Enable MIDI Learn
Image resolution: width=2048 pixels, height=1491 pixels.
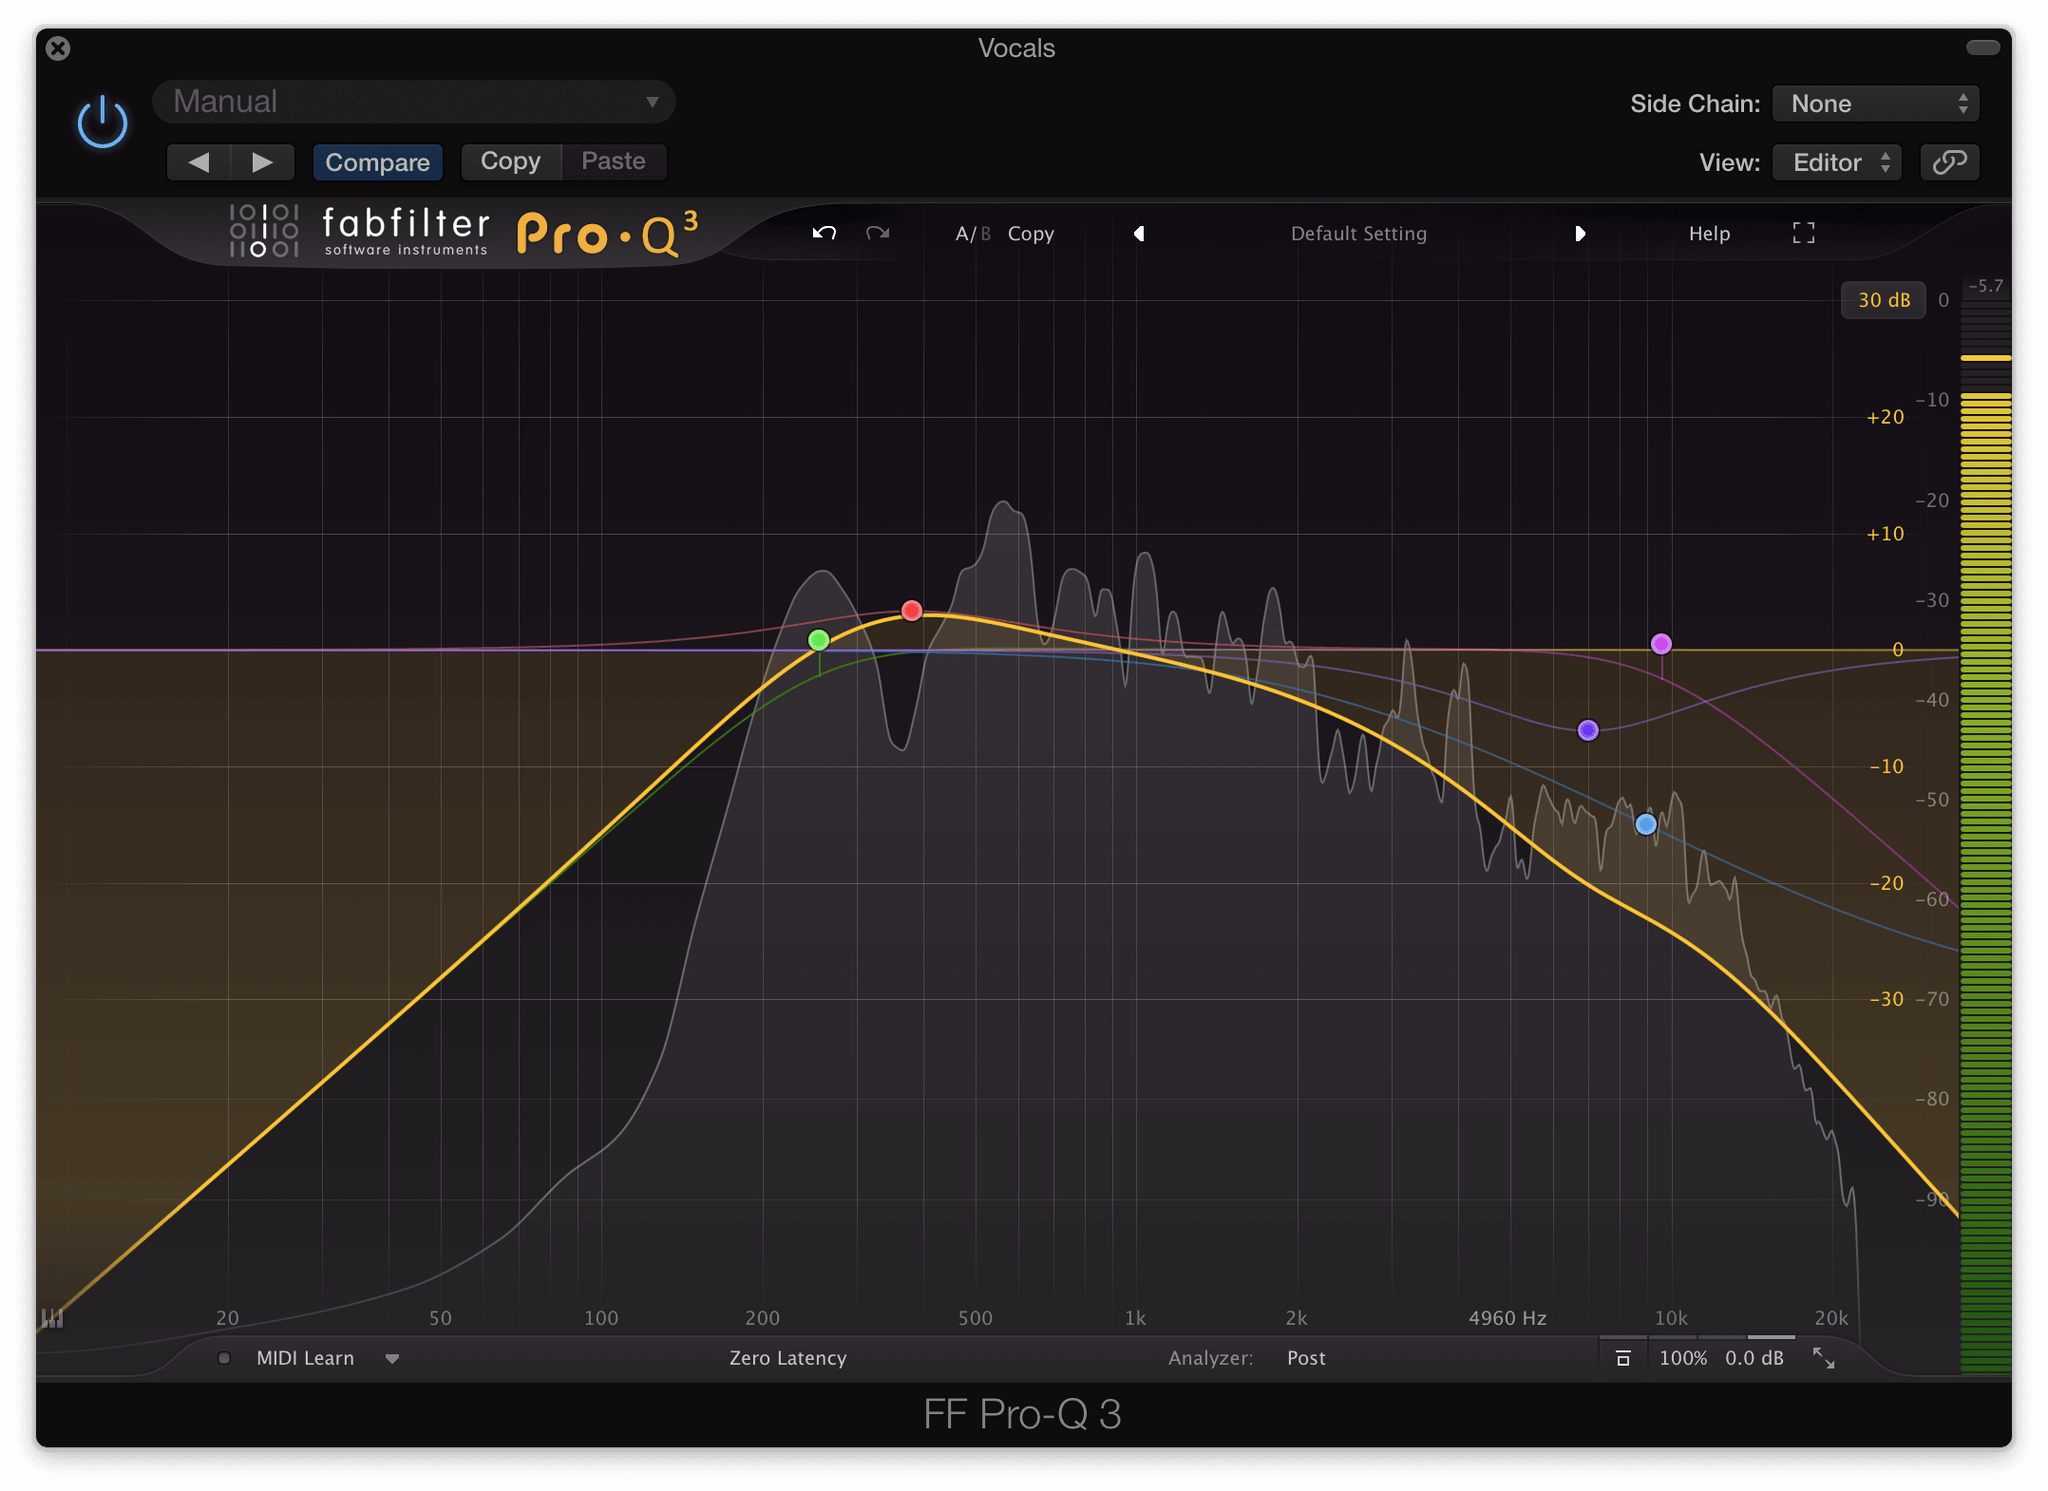click(x=305, y=1358)
